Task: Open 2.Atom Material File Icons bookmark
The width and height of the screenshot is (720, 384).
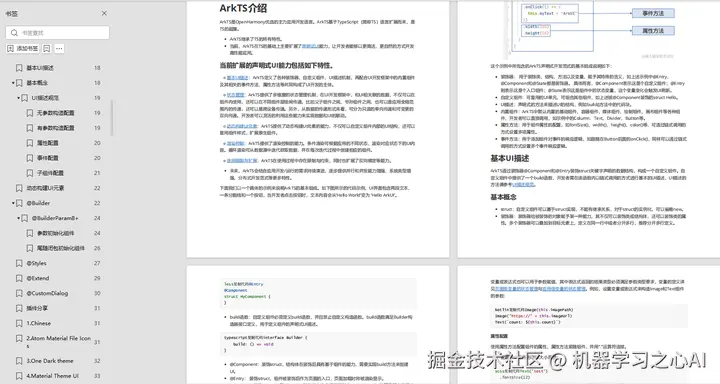Action: click(x=58, y=342)
